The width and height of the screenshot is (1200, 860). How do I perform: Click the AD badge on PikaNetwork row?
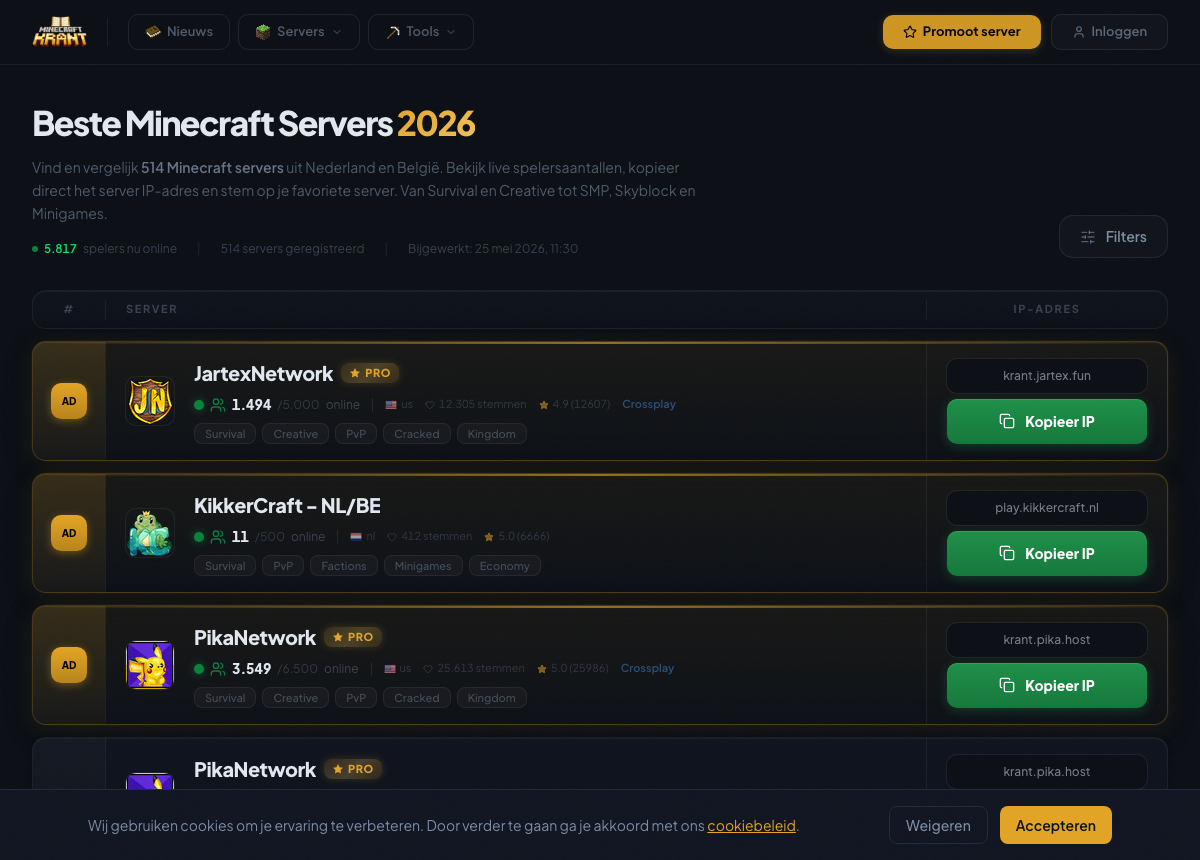point(69,665)
